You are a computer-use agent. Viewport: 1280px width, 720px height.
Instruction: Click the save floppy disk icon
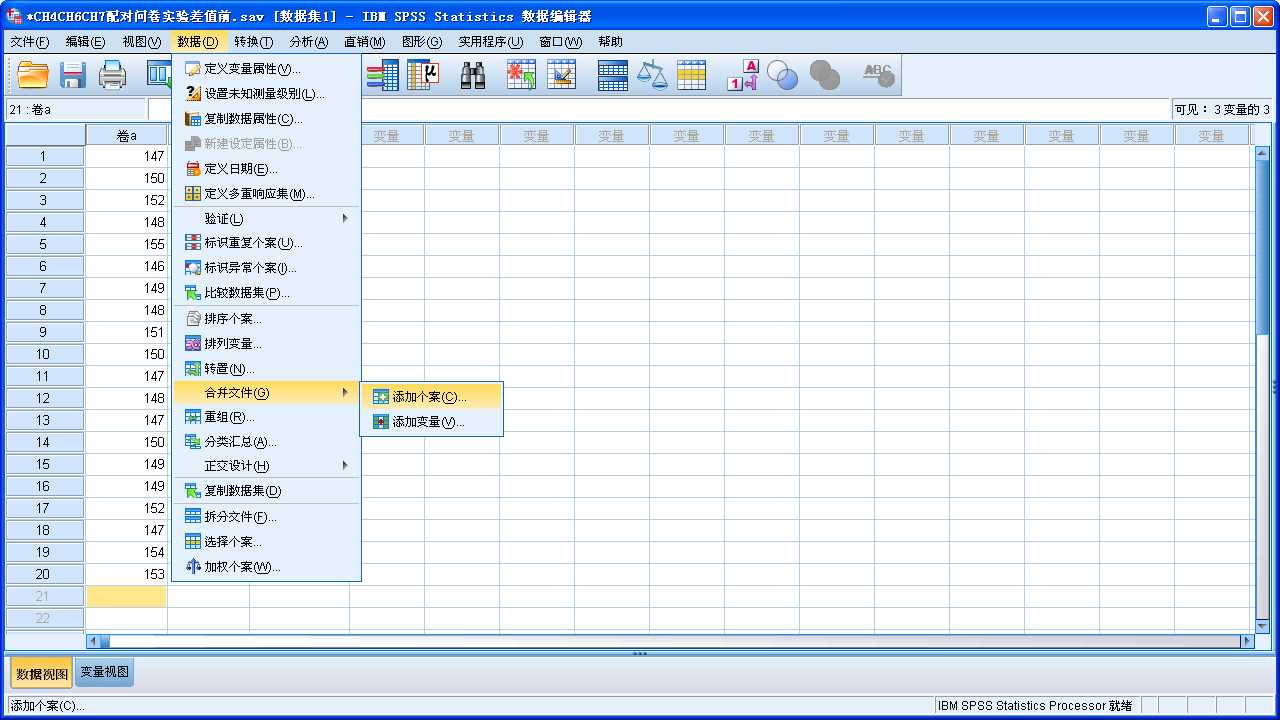point(73,75)
